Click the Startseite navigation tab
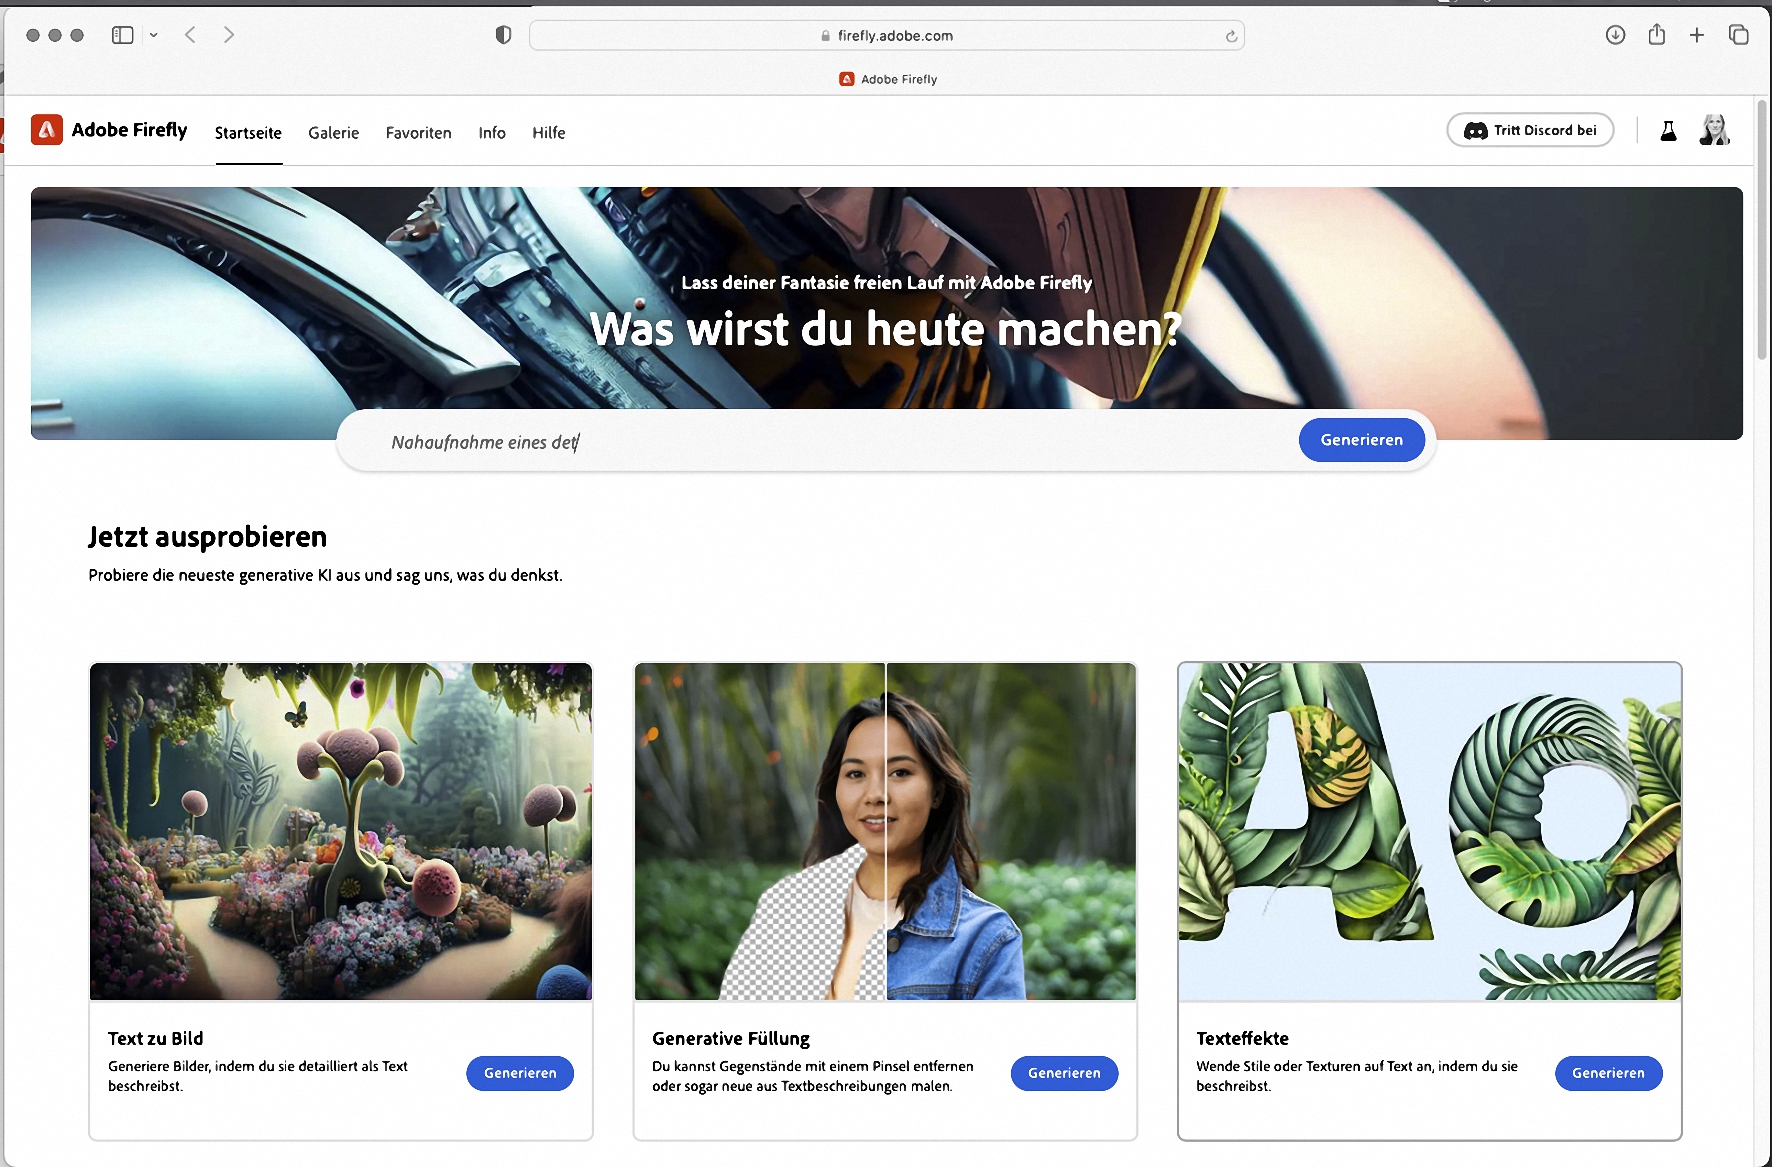Viewport: 1772px width, 1167px height. point(248,133)
